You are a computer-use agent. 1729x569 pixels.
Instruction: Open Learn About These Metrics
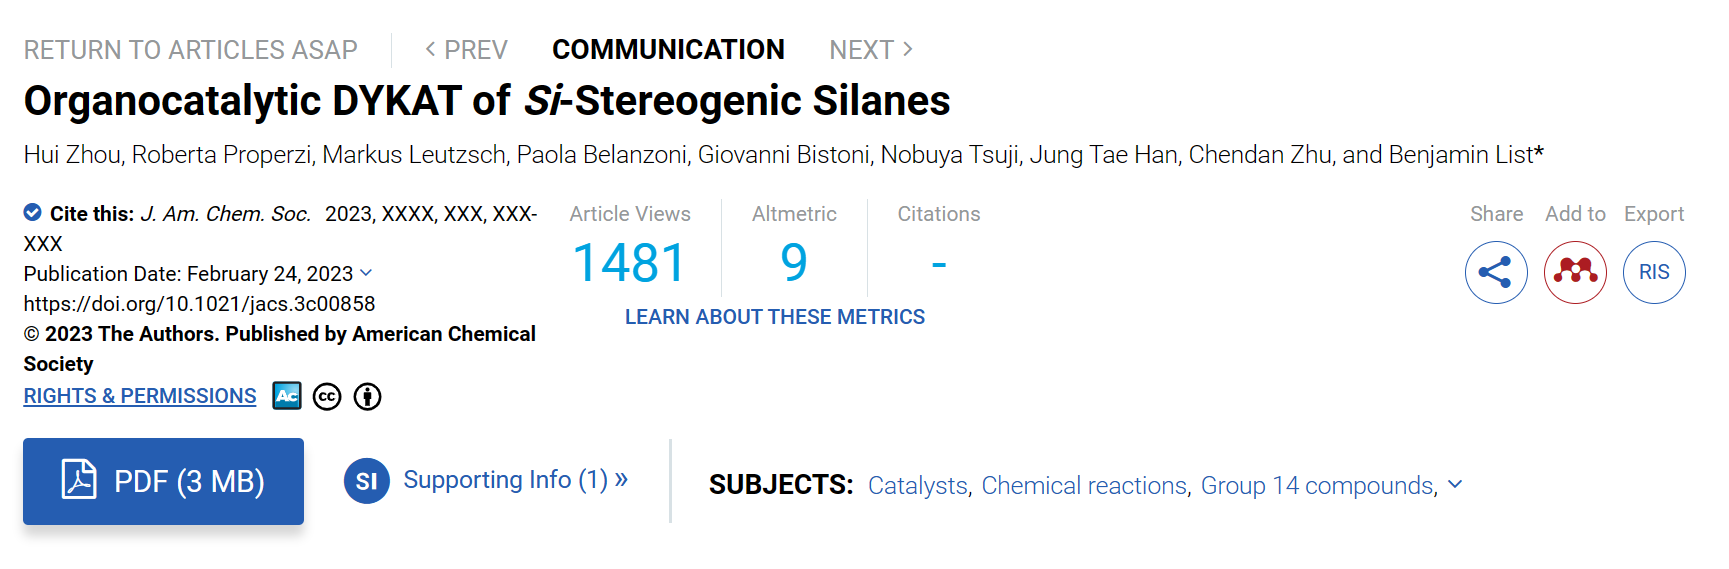[x=775, y=317]
